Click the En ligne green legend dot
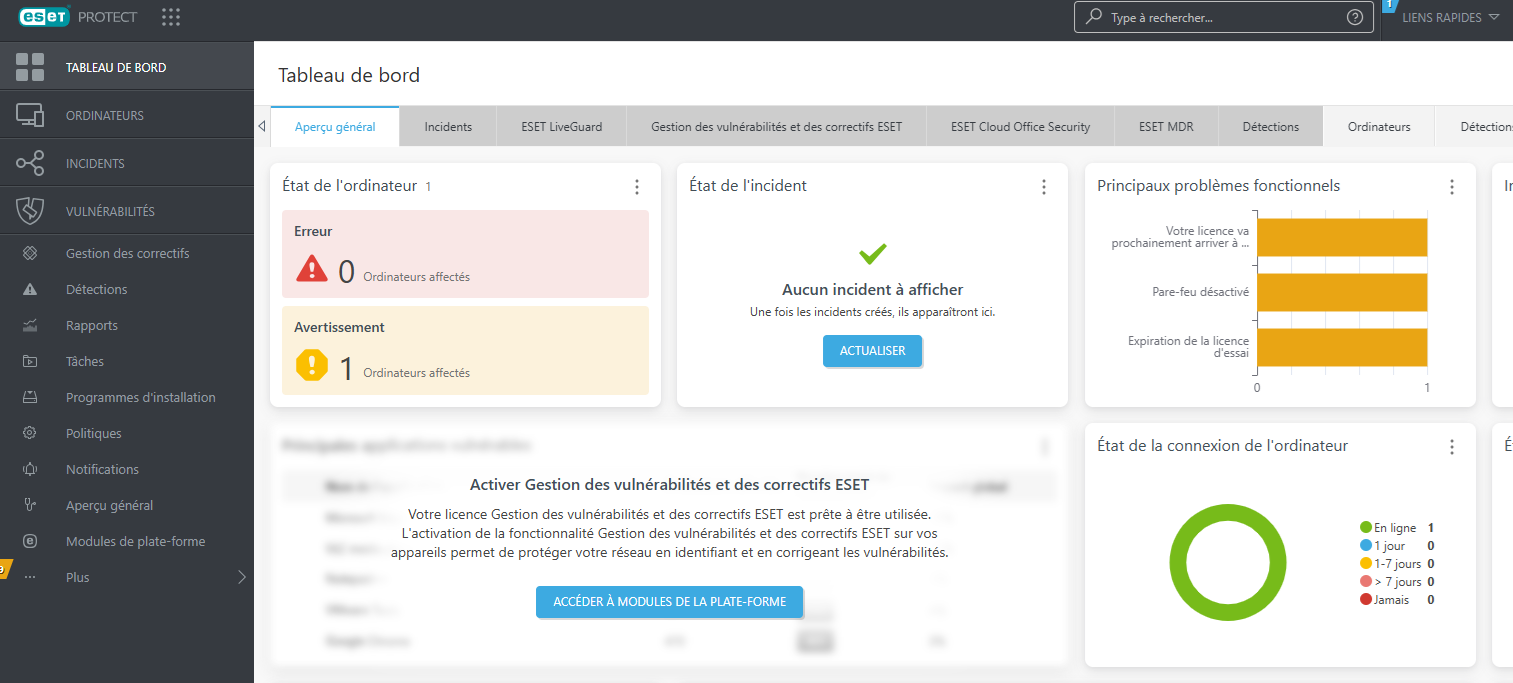 (x=1366, y=527)
